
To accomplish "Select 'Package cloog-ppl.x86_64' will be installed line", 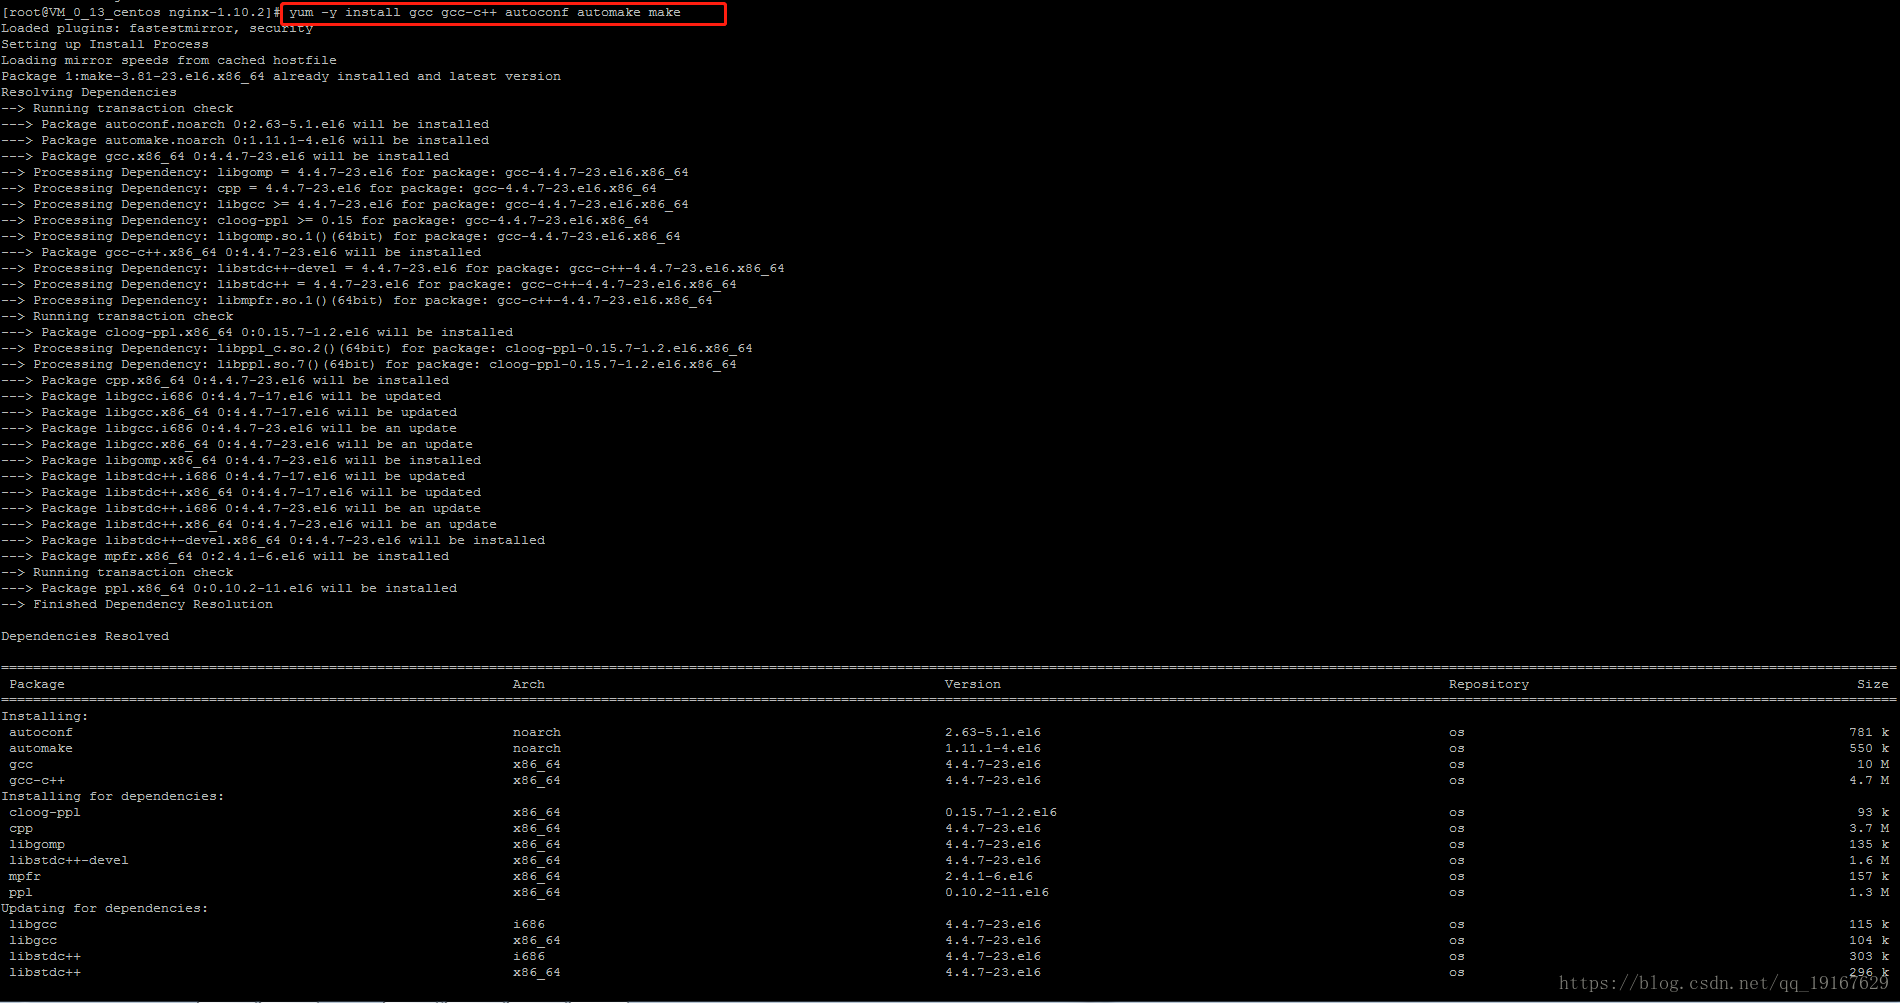I will click(257, 333).
